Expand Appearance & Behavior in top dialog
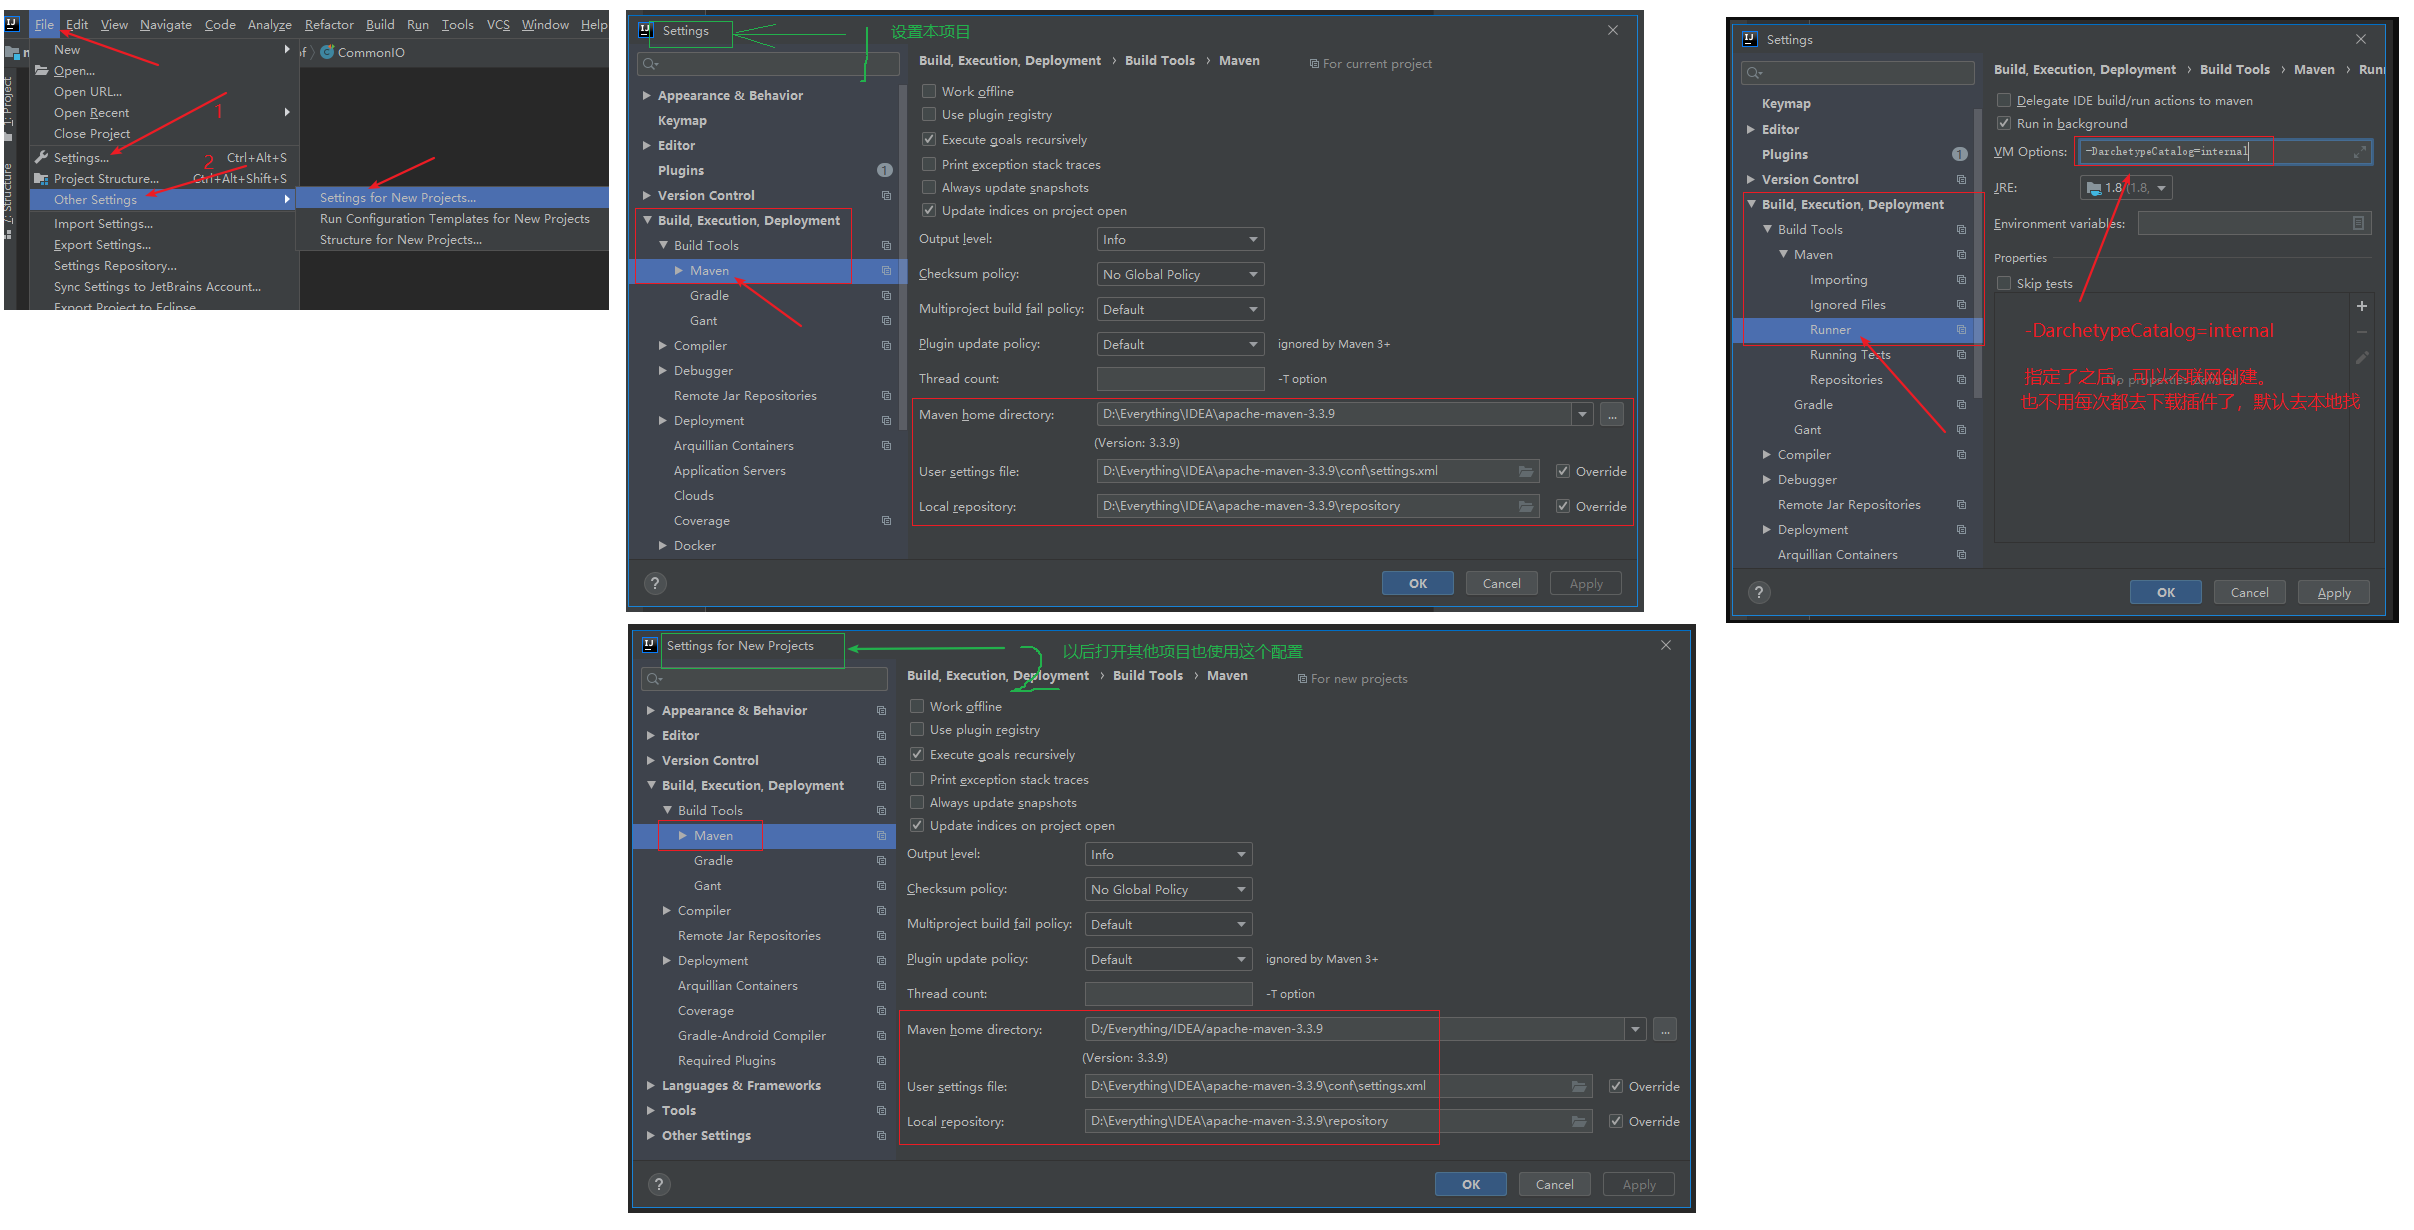This screenshot has width=2414, height=1230. (647, 95)
